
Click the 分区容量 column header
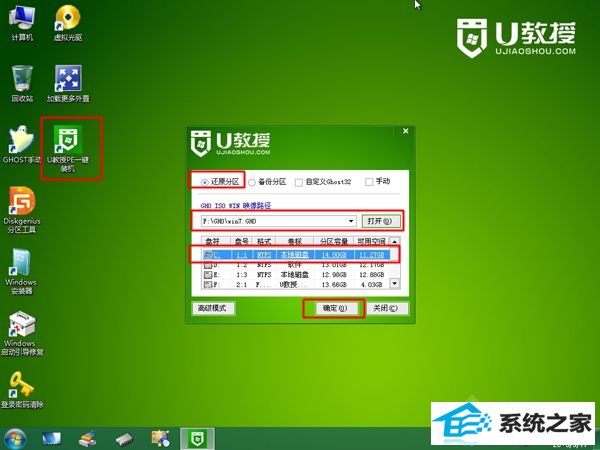(334, 242)
